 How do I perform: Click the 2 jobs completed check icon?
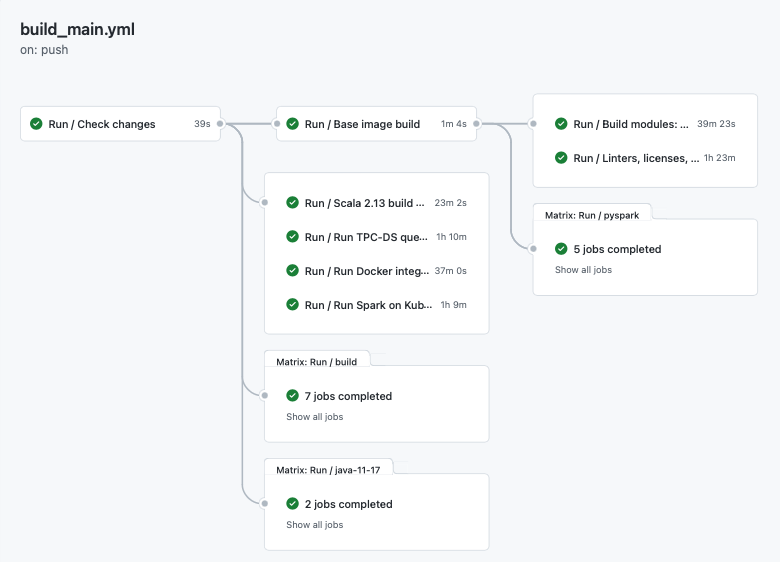tap(293, 504)
